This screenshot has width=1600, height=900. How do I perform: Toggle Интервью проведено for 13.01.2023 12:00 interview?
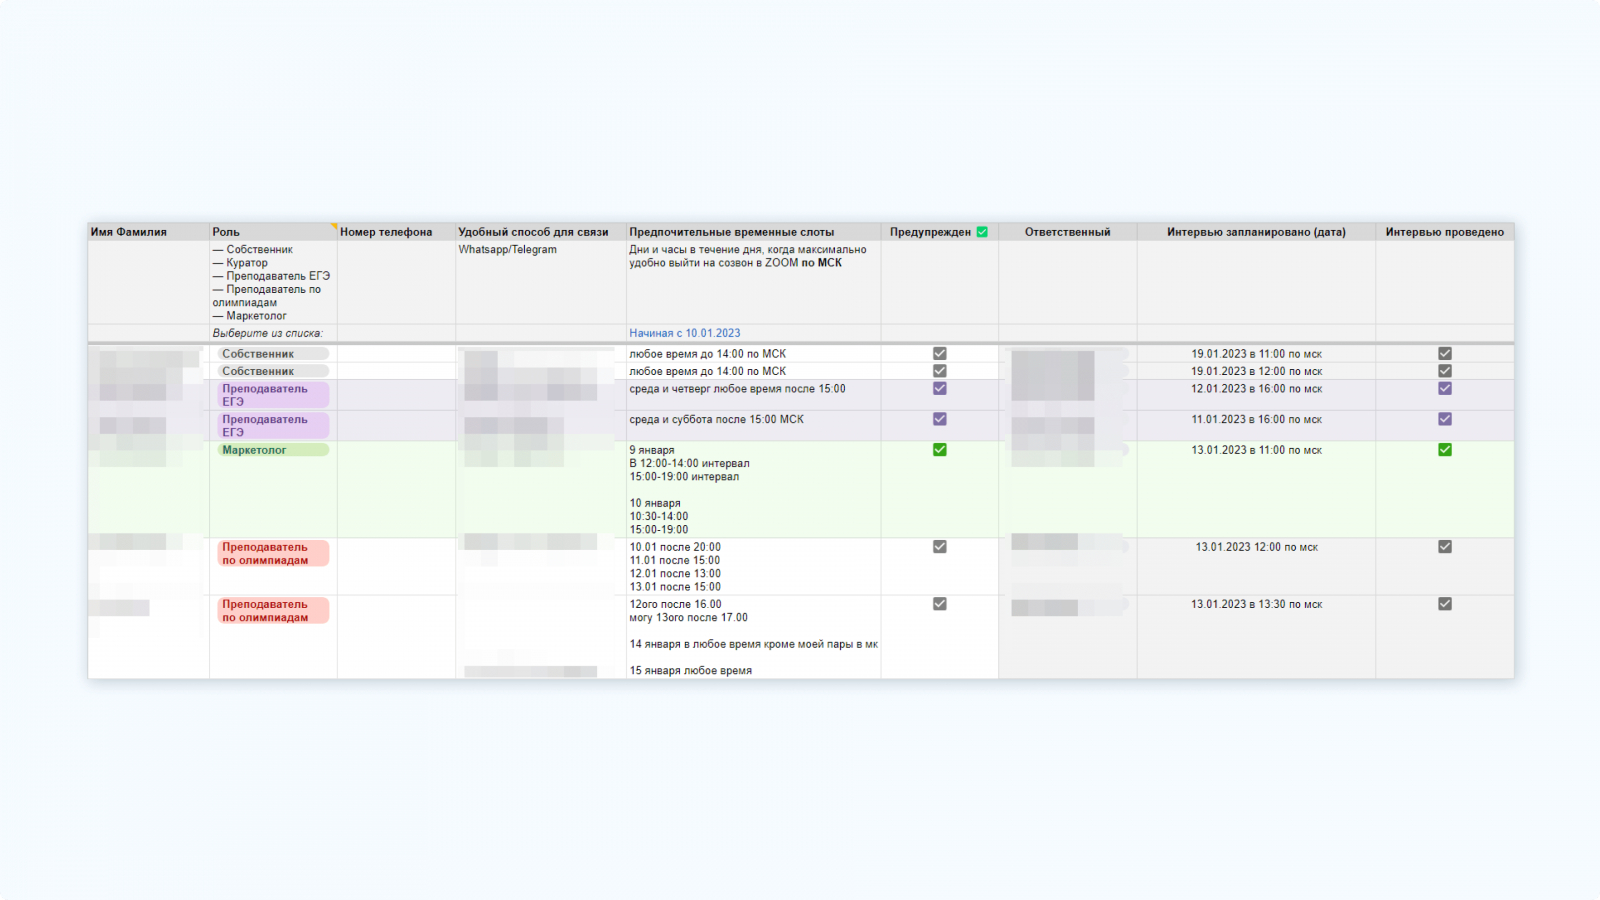[x=1445, y=547]
